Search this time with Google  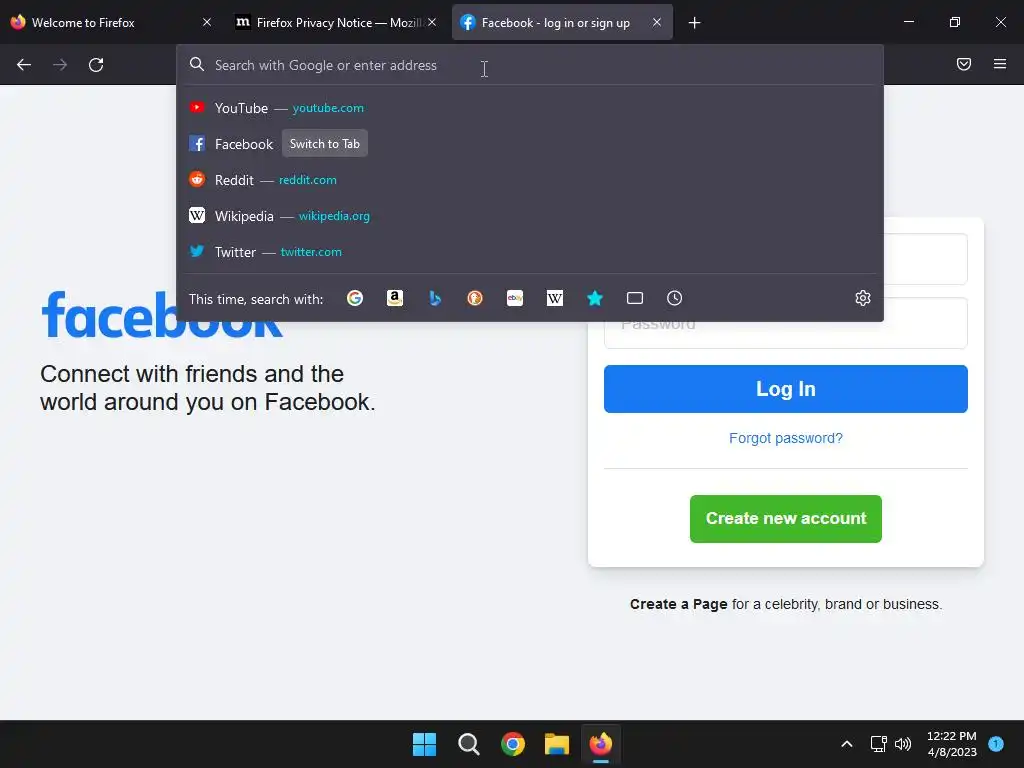coord(355,298)
